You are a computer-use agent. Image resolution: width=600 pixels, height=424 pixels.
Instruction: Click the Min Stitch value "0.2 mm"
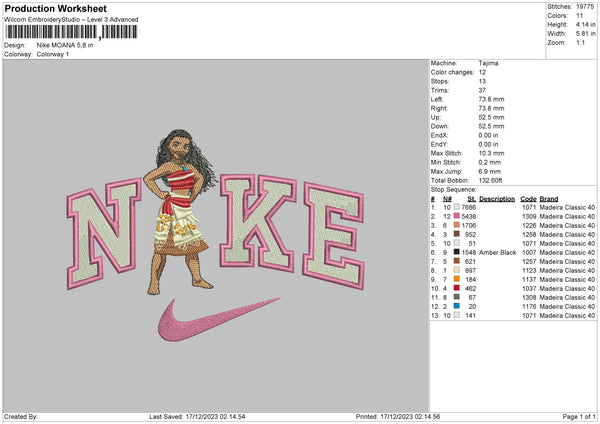point(490,162)
